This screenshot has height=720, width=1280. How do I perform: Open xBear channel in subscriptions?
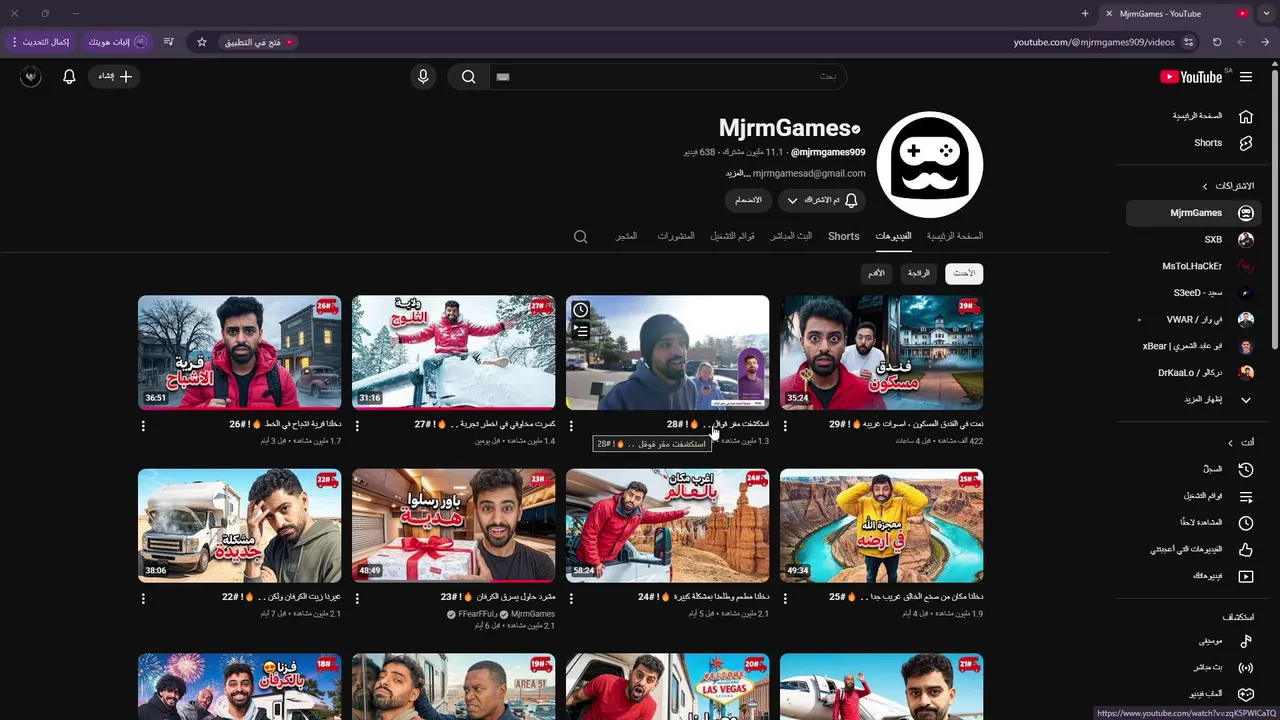pyautogui.click(x=1194, y=346)
